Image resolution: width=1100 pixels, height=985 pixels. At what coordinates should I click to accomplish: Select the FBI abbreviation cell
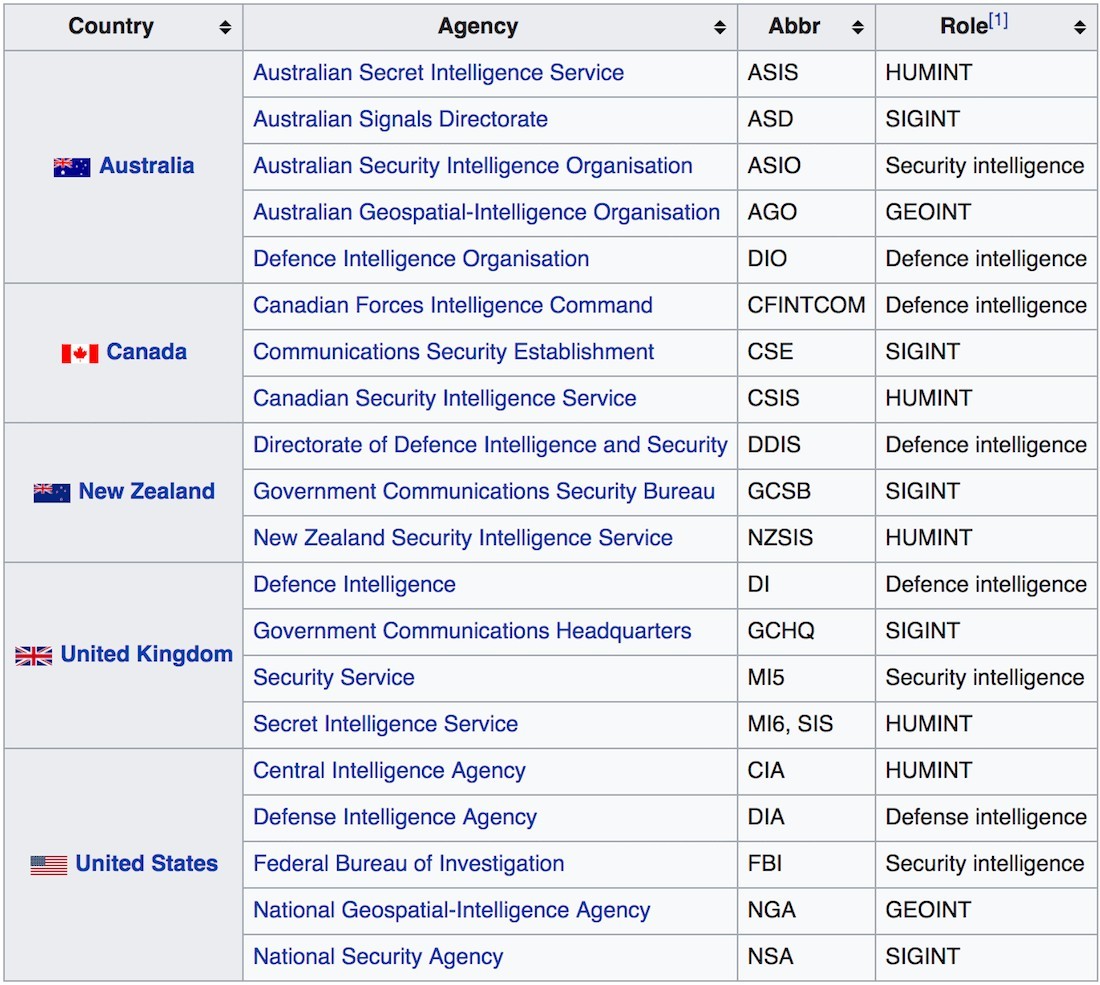click(x=806, y=864)
